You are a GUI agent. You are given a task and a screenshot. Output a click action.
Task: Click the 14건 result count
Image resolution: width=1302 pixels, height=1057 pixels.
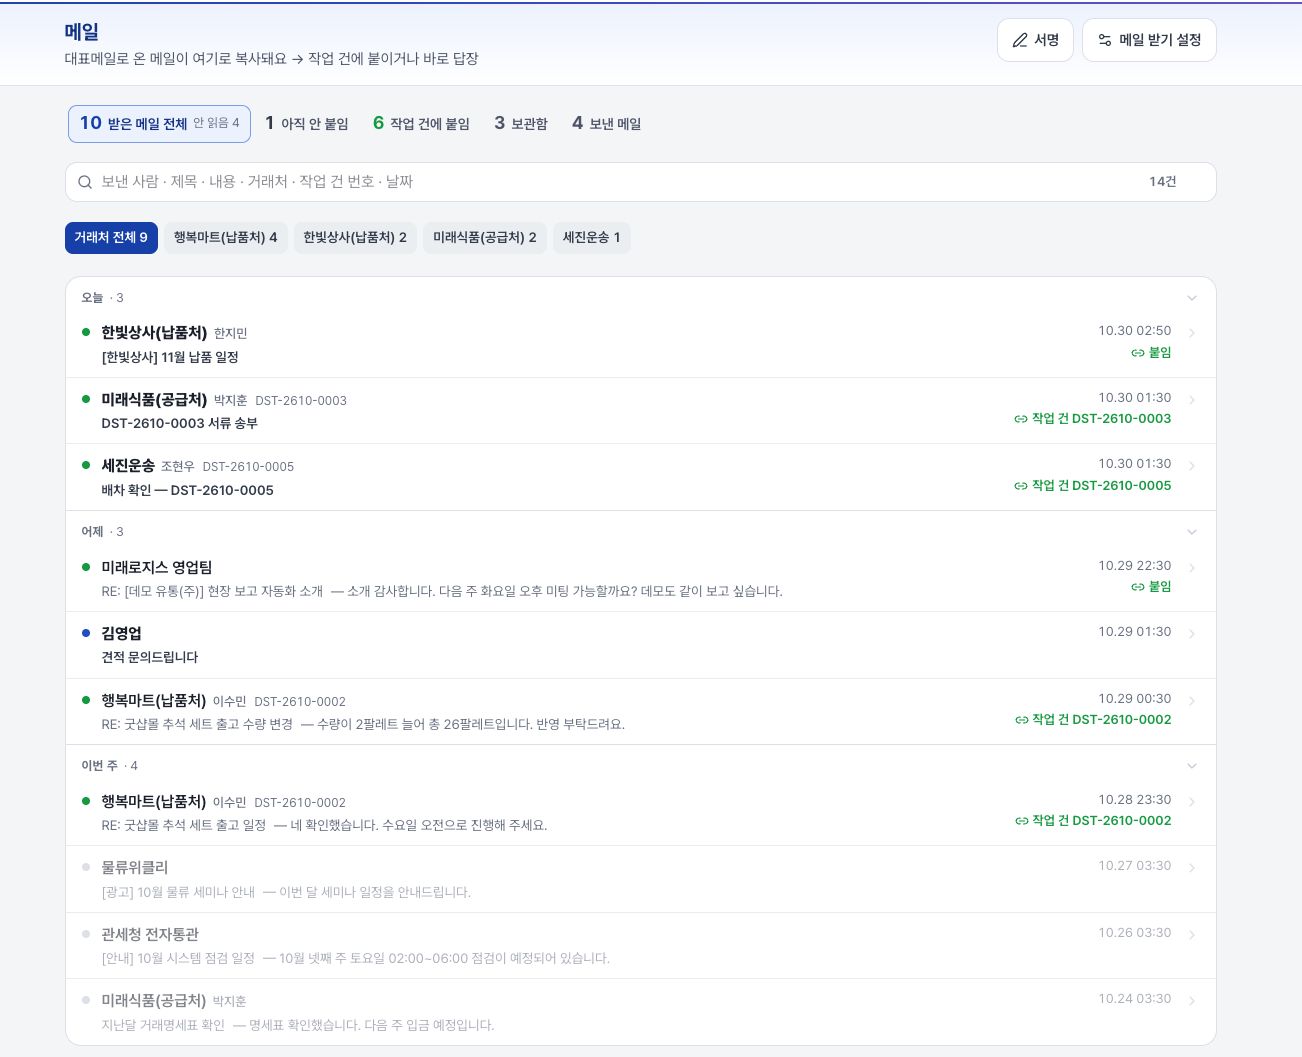coord(1163,182)
